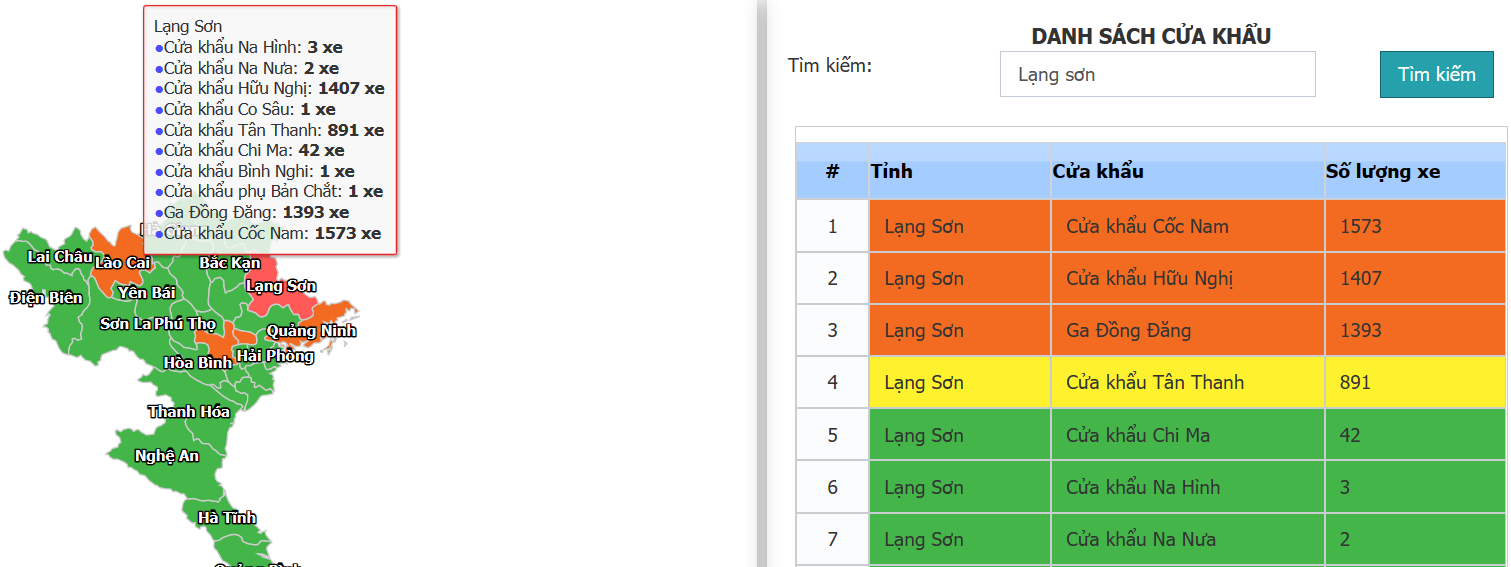1511x567 pixels.
Task: Click the Số lượng xe column header
Action: tap(1383, 172)
